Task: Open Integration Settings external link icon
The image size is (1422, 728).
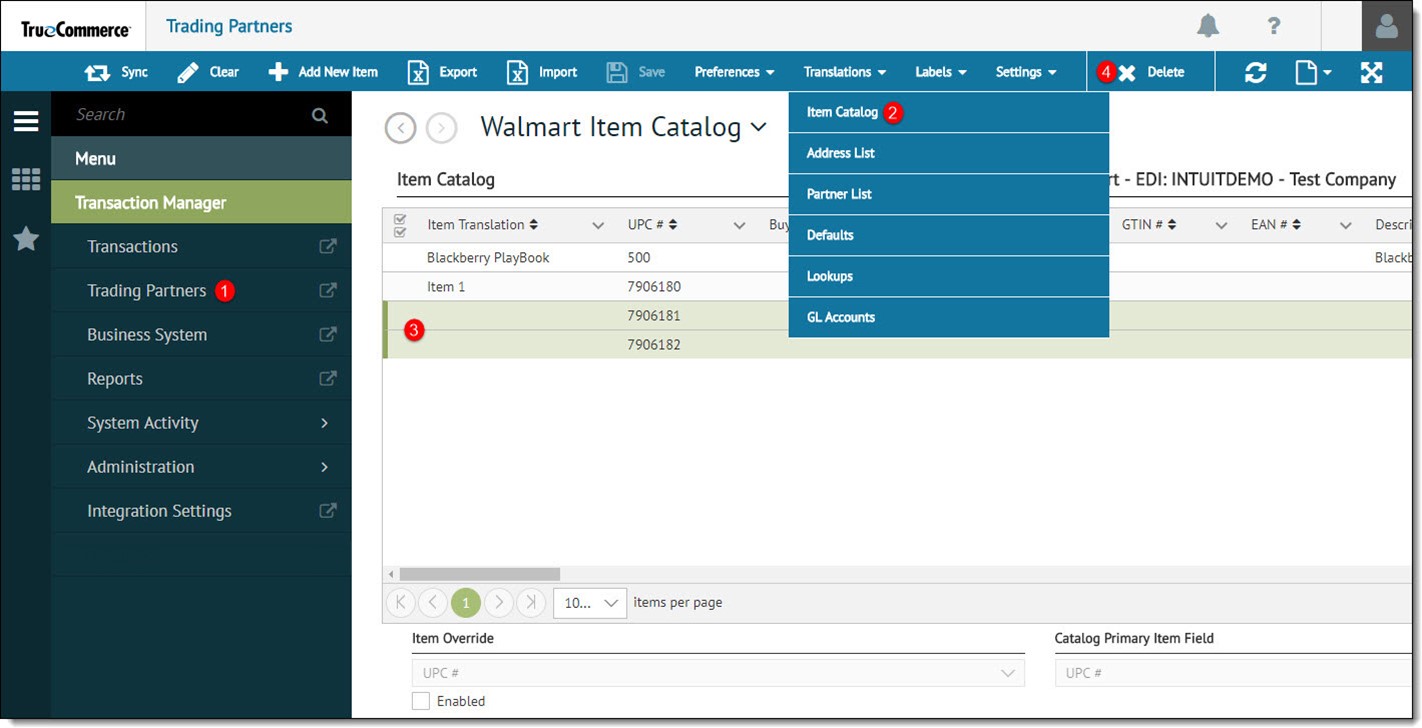Action: 327,510
